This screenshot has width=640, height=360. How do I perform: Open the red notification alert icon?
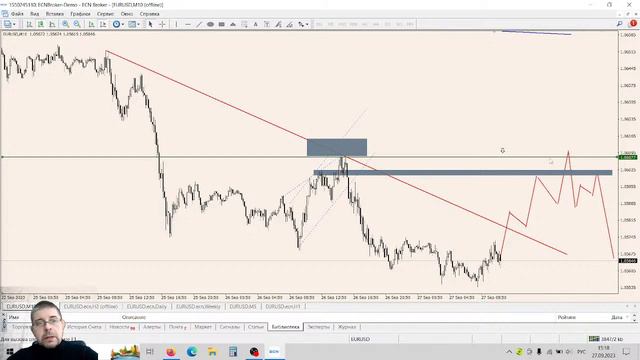[633, 24]
